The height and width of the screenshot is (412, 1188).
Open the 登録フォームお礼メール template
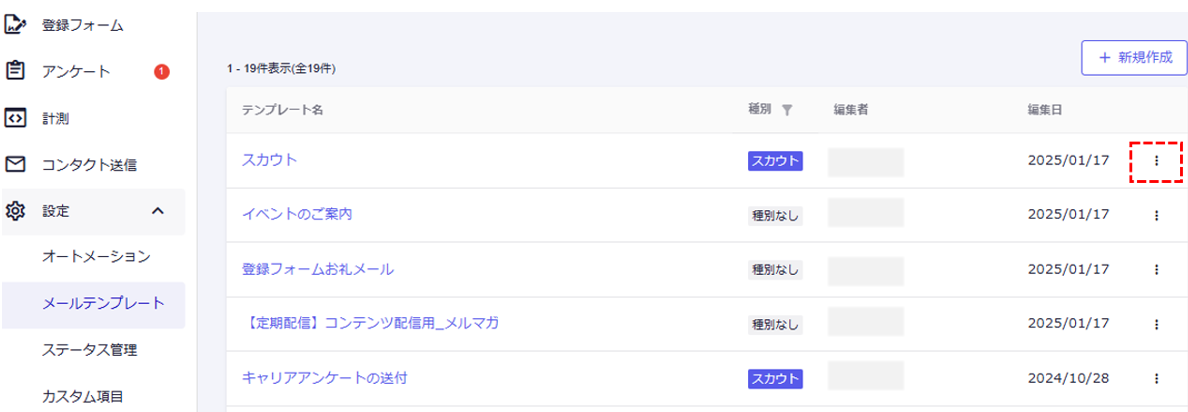pos(318,269)
